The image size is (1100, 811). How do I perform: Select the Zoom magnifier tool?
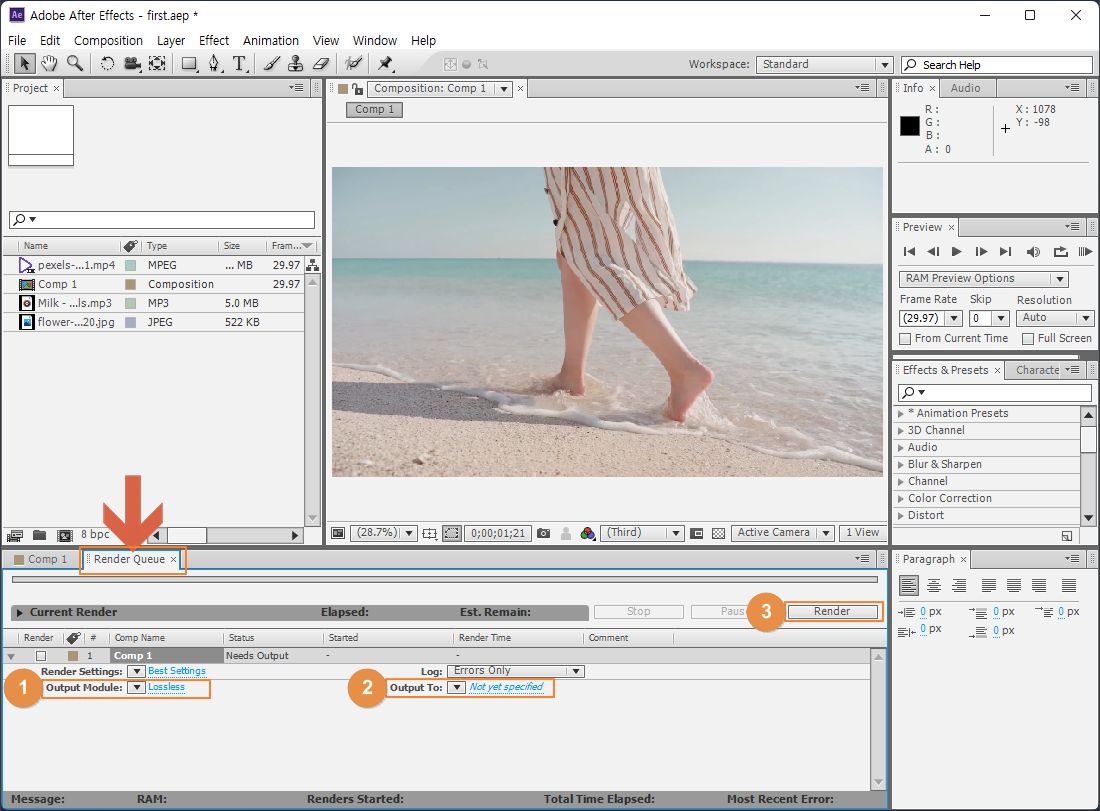tap(75, 64)
